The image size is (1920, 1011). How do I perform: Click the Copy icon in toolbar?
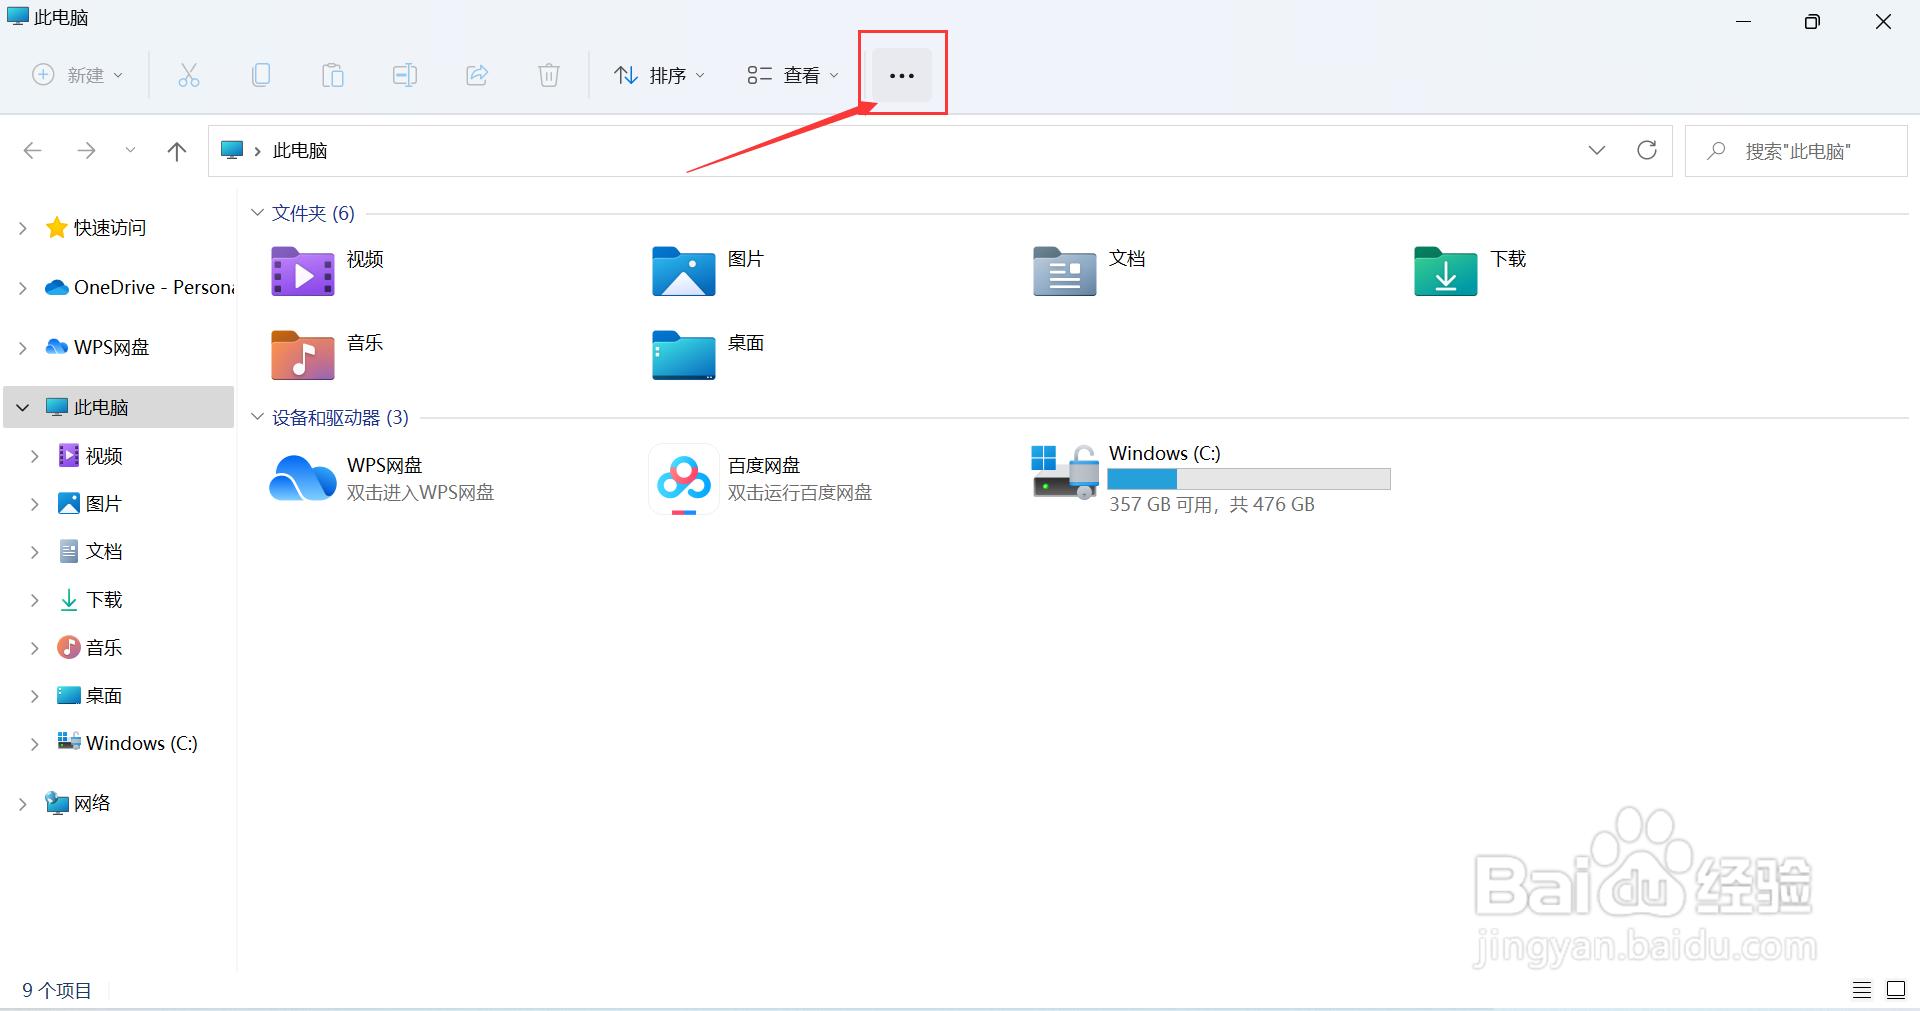click(261, 75)
